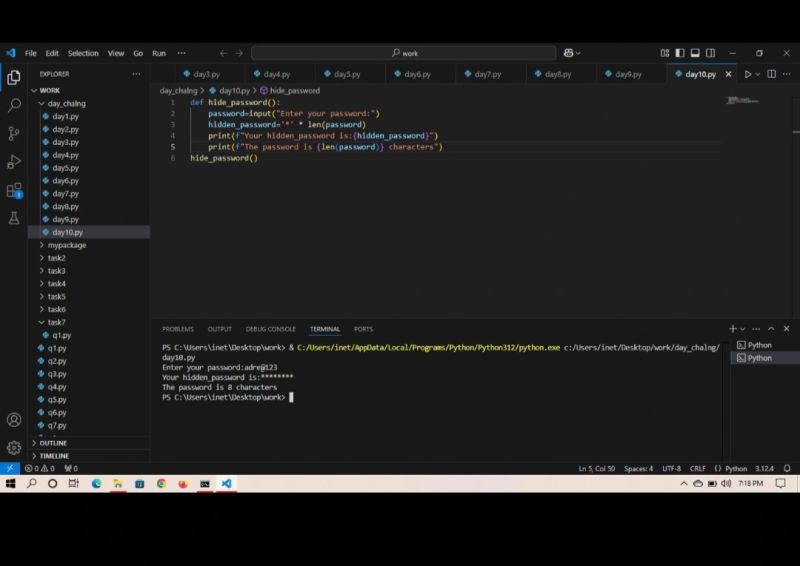Split the editor right
Screen dimensions: 800x566
coord(771,74)
